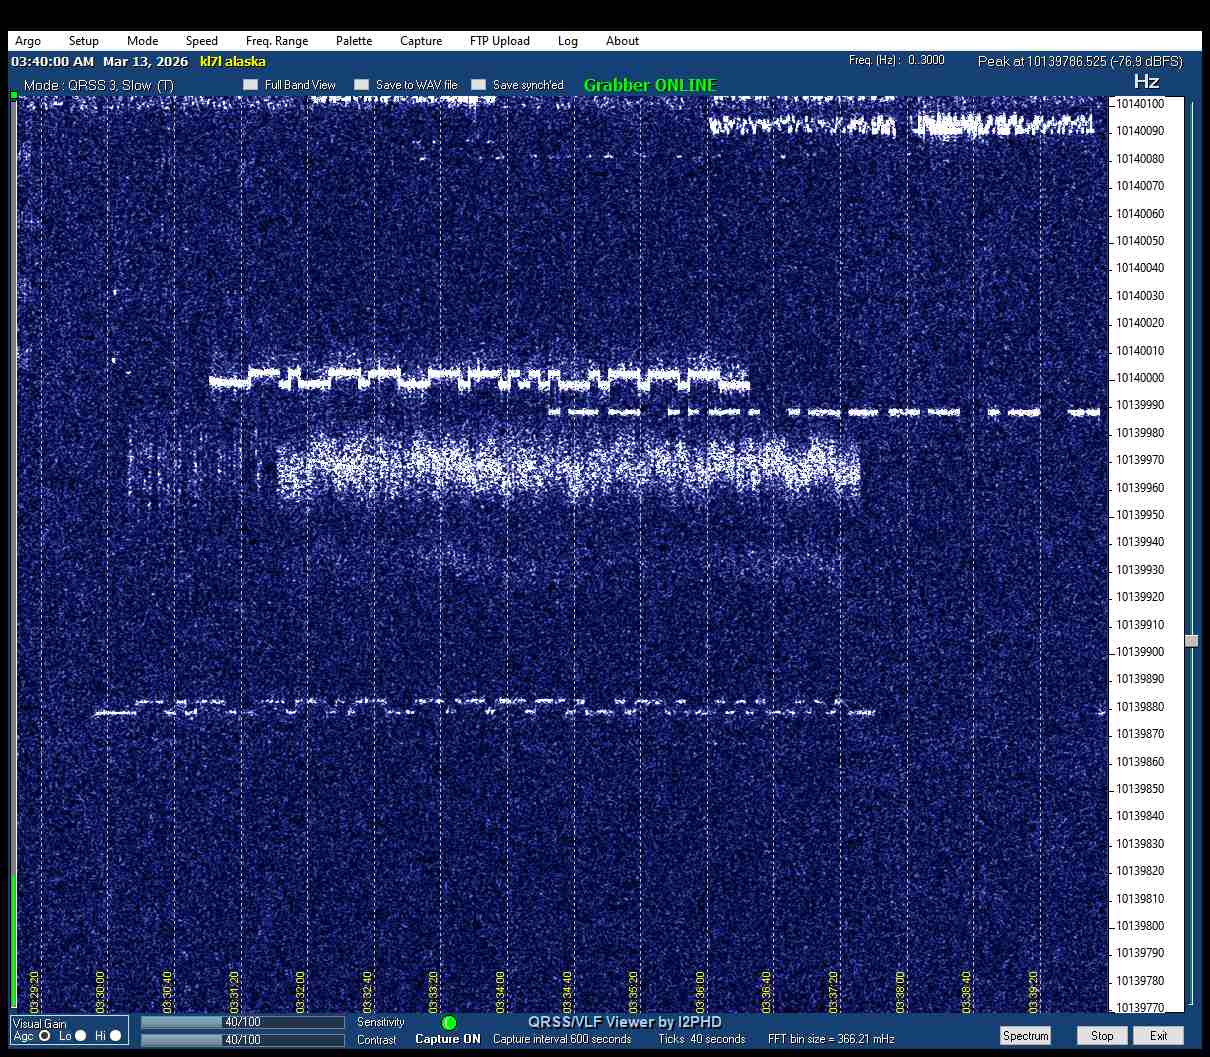Click the green Capture ON indicator light

[449, 1023]
